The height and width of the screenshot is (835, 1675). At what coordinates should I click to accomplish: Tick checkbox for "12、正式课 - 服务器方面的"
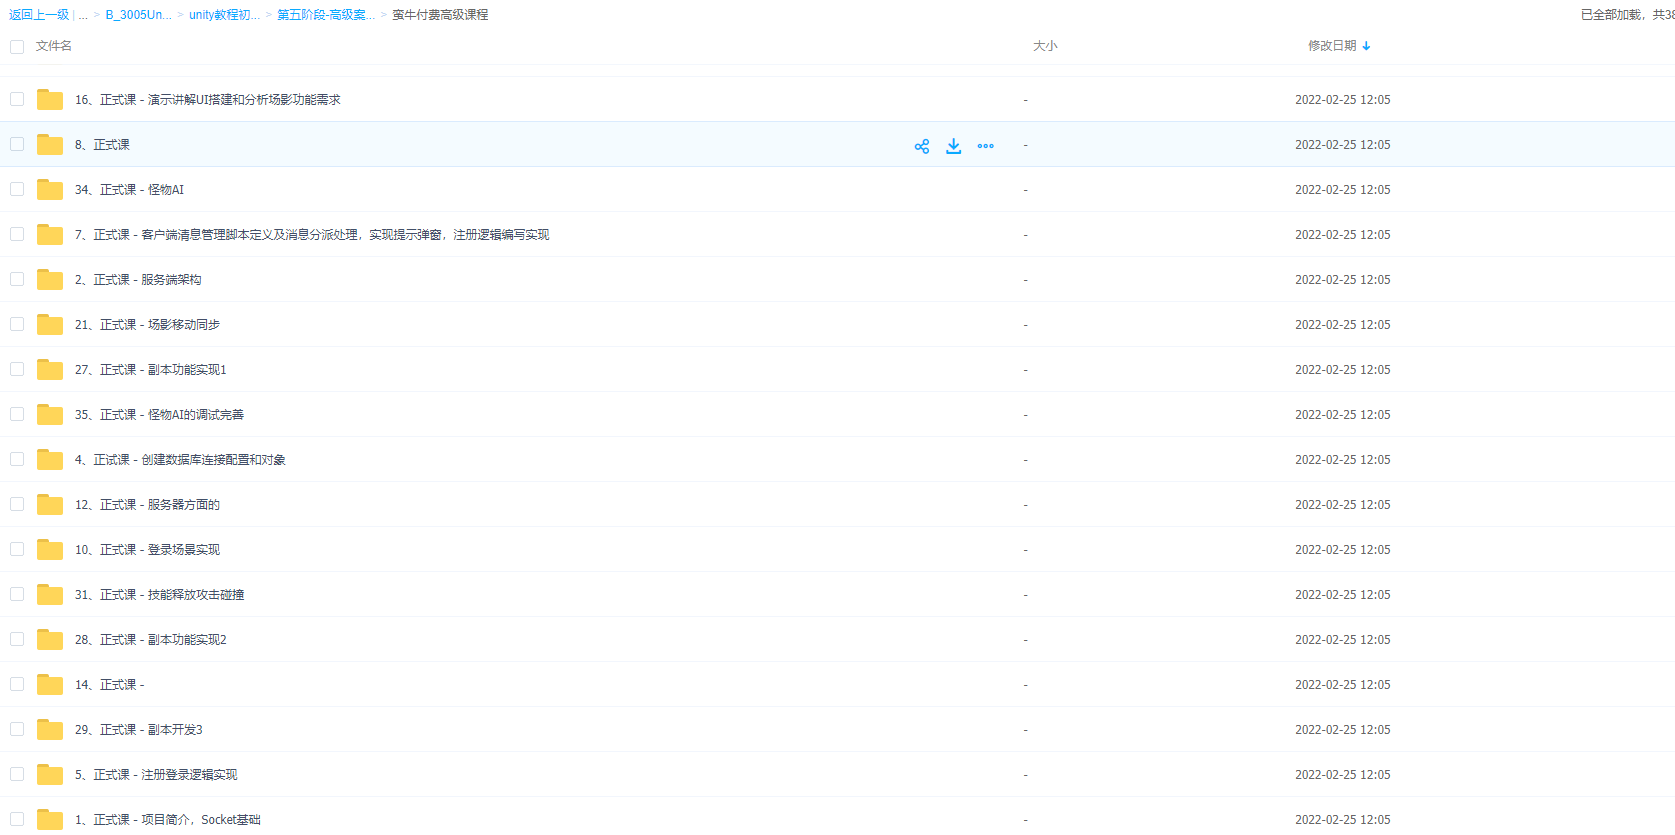click(17, 504)
